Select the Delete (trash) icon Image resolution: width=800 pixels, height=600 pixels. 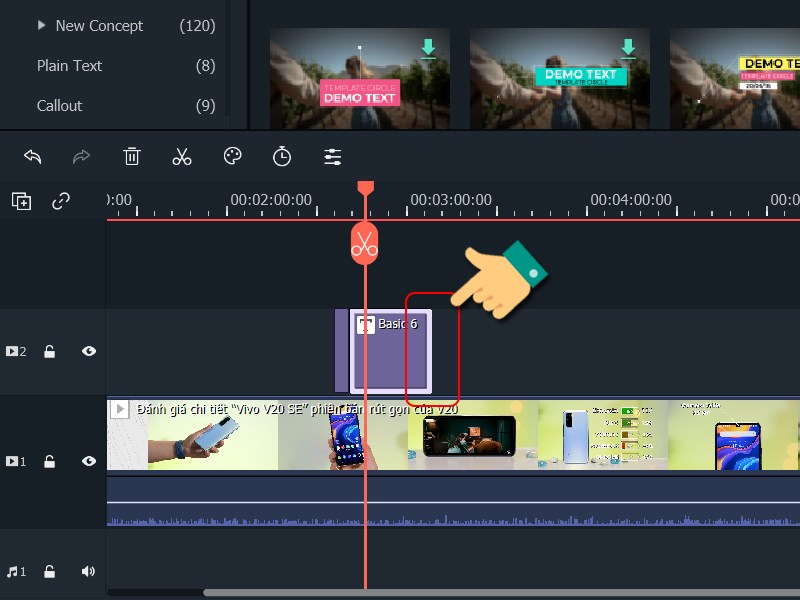point(131,157)
